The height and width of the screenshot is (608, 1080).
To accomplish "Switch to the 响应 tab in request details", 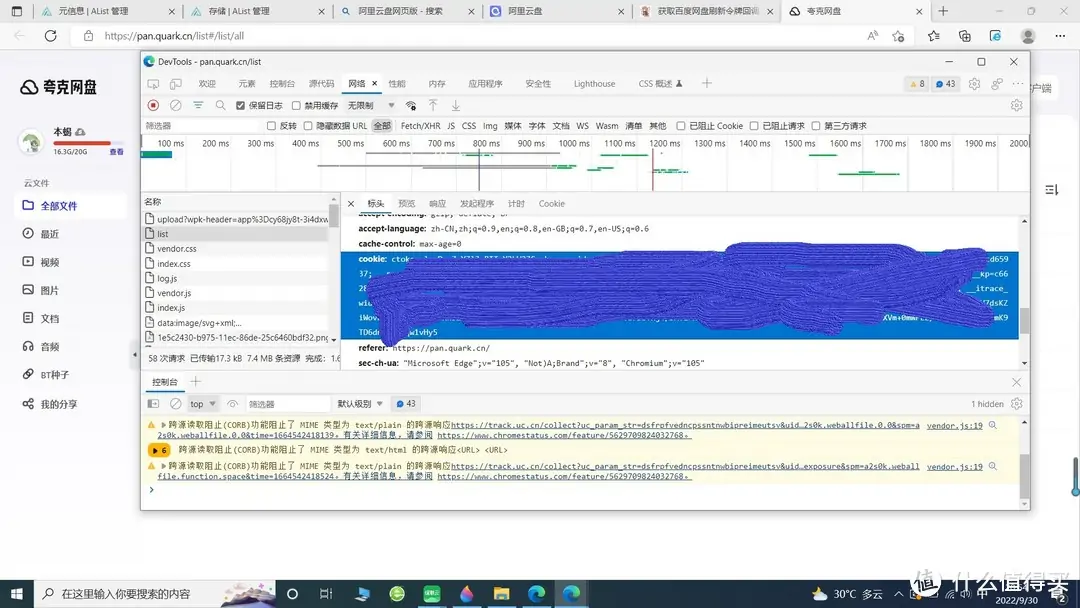I will pos(437,203).
